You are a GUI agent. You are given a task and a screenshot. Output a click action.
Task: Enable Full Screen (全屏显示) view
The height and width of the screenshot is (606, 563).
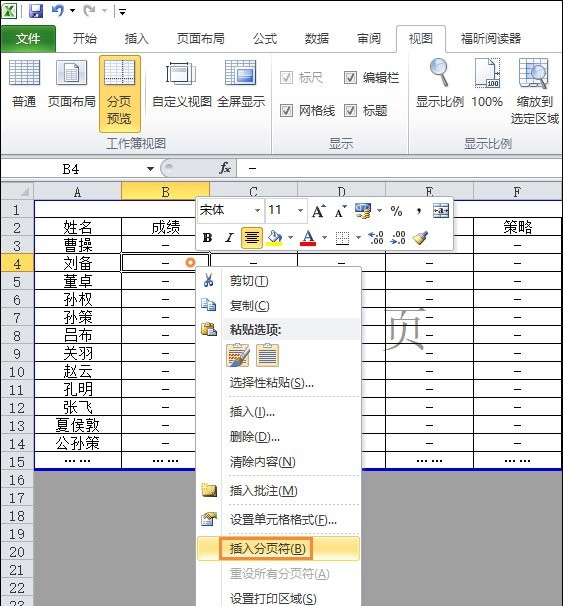pos(241,84)
